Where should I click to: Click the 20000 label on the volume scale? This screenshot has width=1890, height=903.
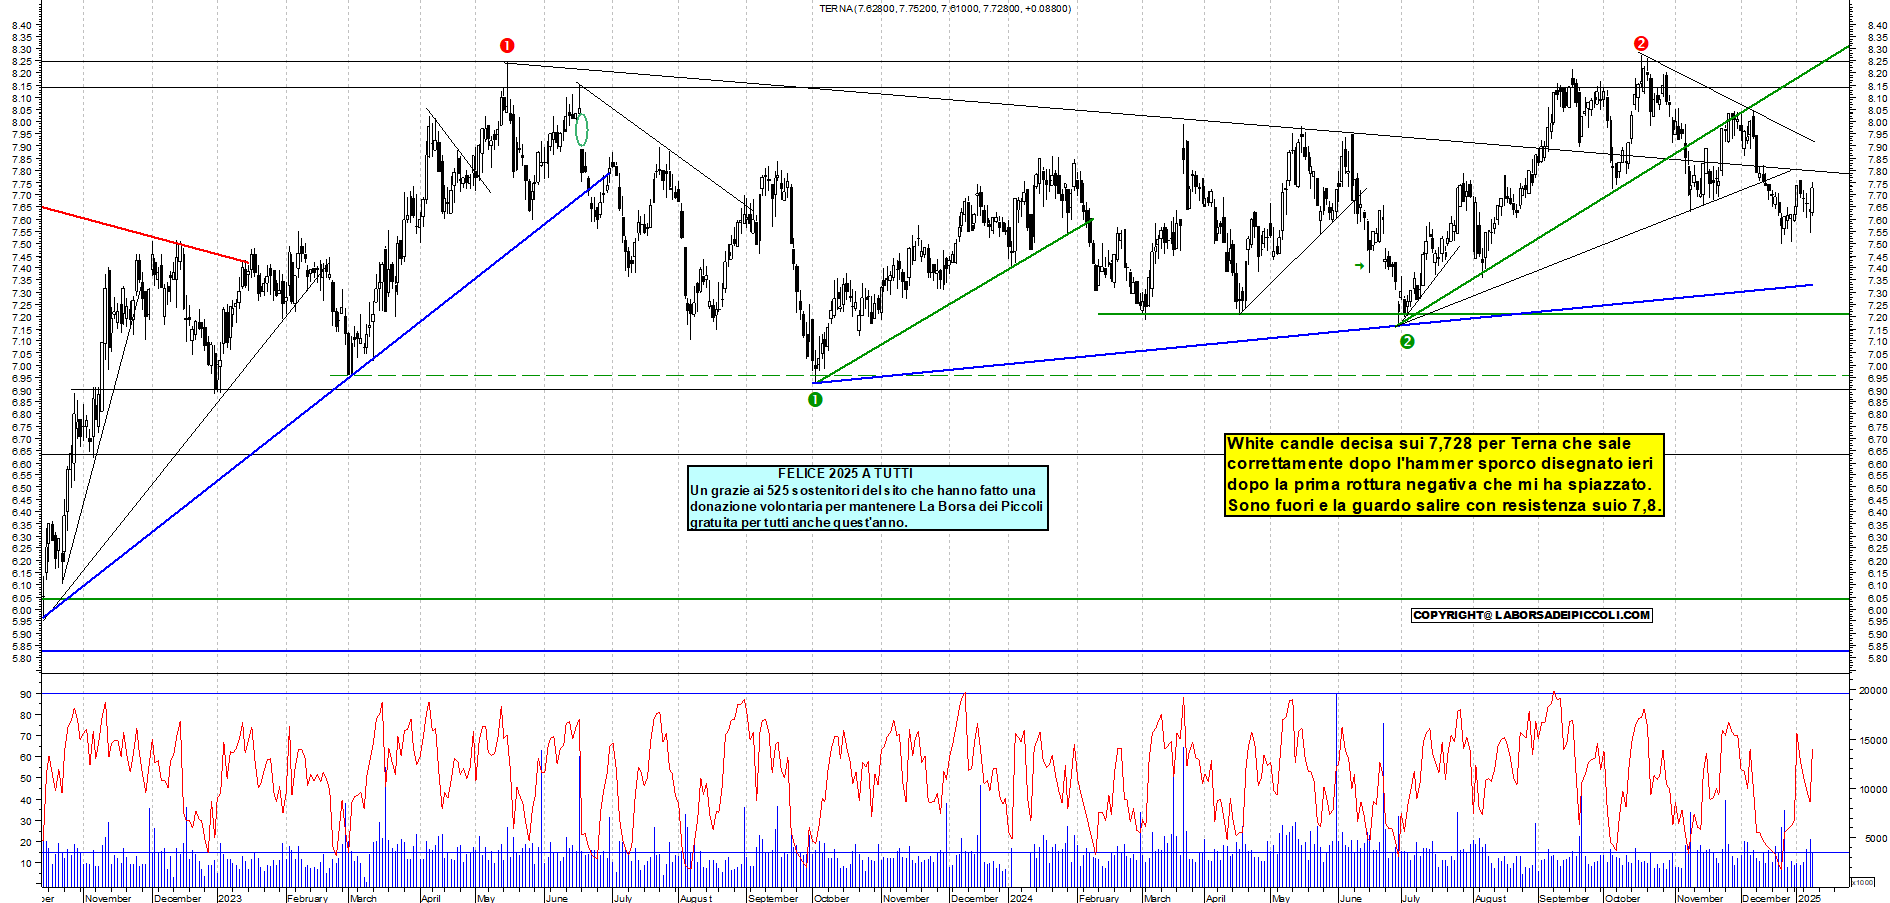[x=1873, y=691]
